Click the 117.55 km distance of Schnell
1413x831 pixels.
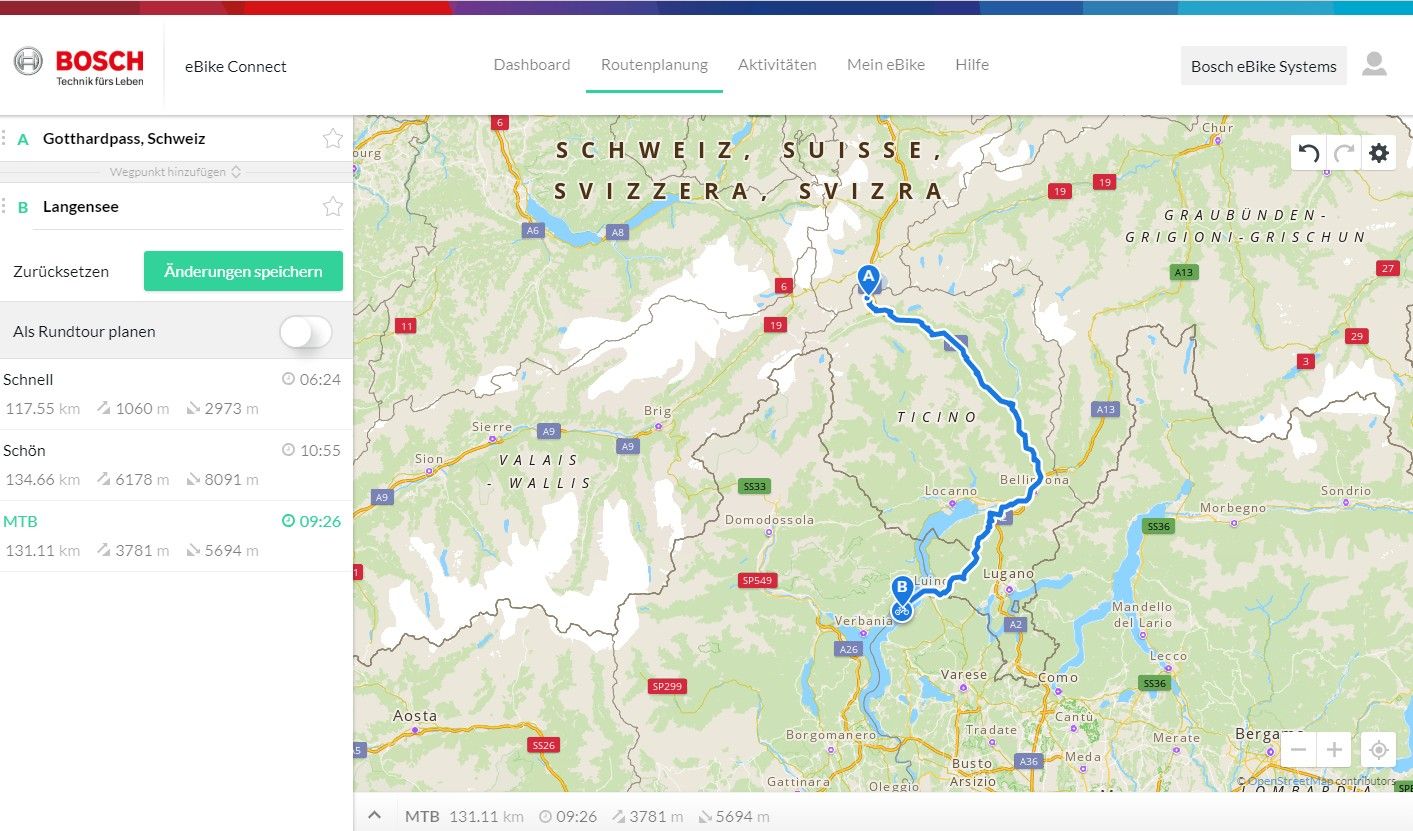pos(43,409)
